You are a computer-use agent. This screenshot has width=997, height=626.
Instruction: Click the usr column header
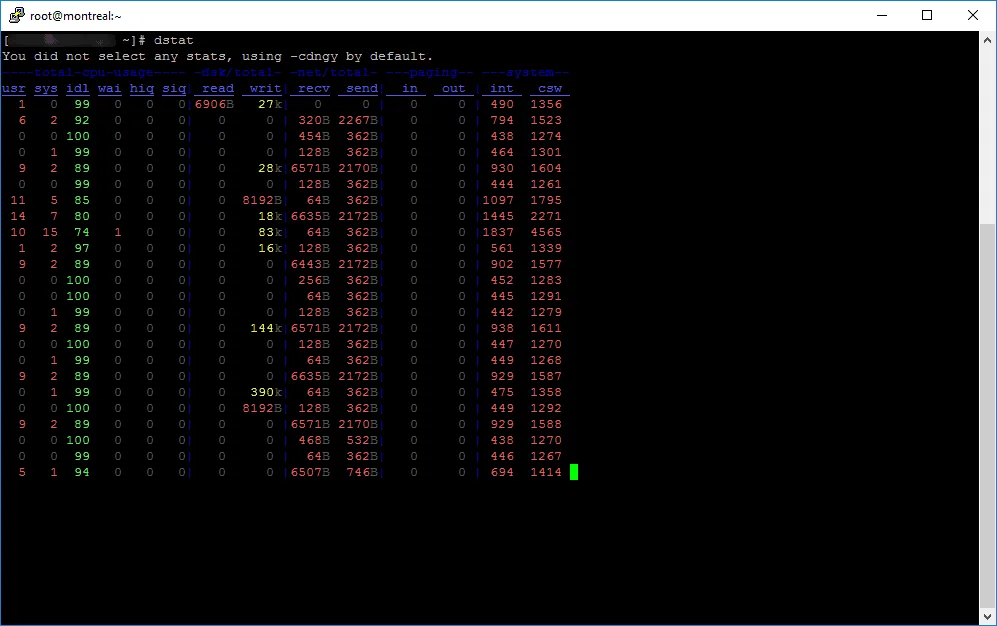coord(13,88)
